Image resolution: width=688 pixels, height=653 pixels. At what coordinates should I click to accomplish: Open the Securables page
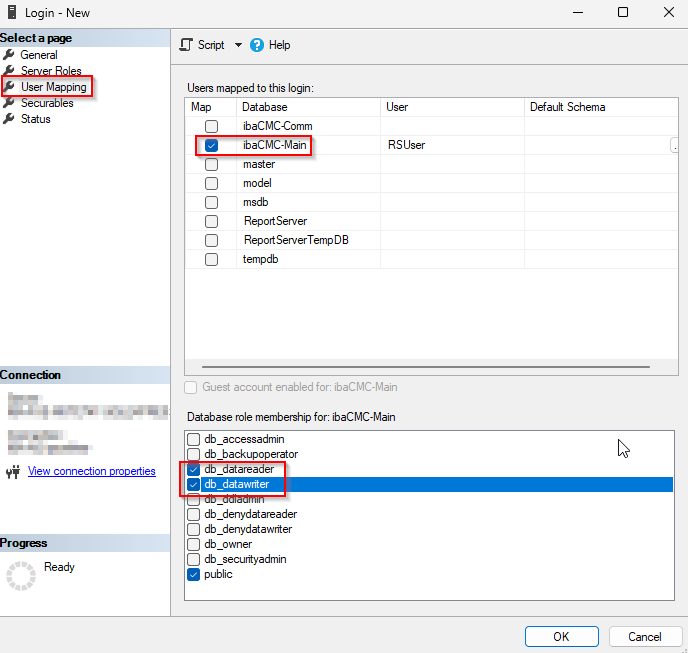[x=47, y=103]
